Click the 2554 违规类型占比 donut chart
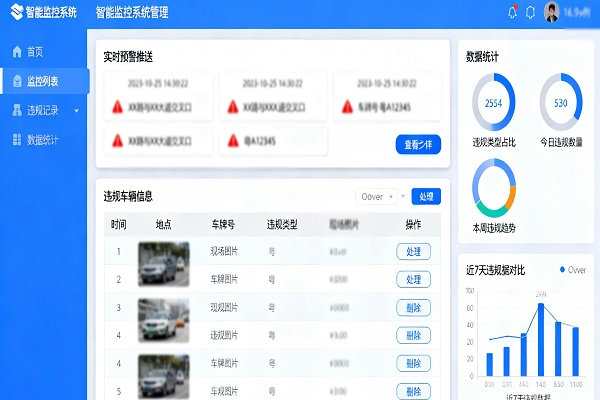Viewport: 600px width, 400px height. pyautogui.click(x=493, y=104)
